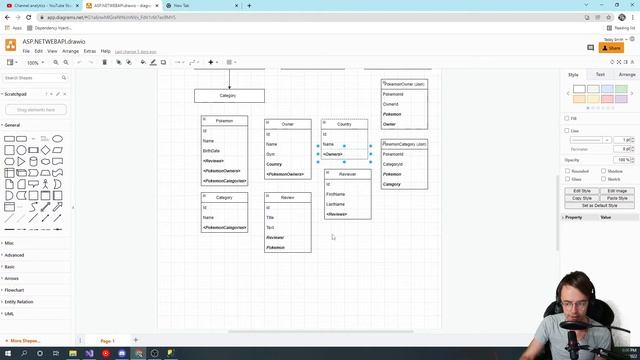Select the pink/red style swatch

coord(607,99)
